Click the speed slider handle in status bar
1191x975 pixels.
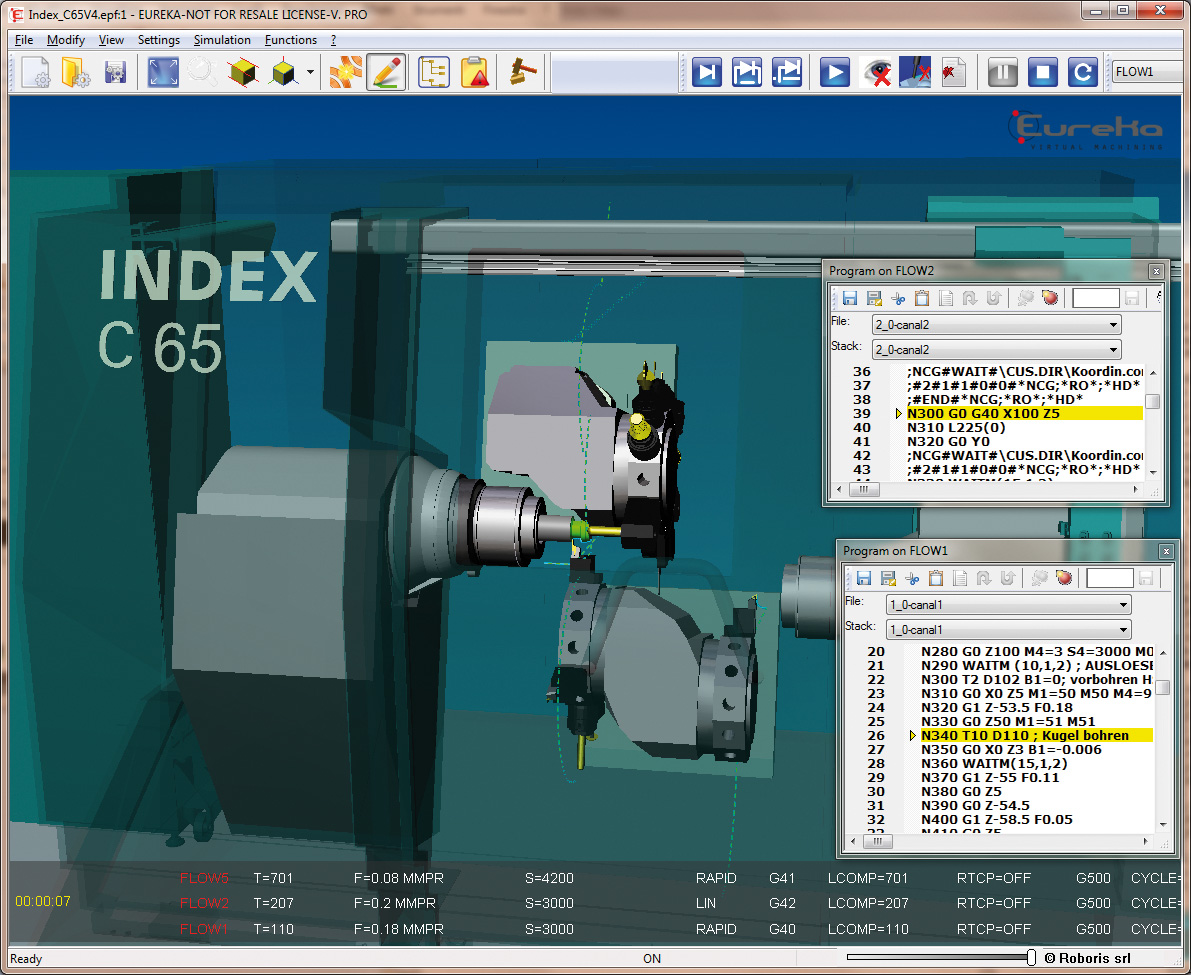[1031, 958]
